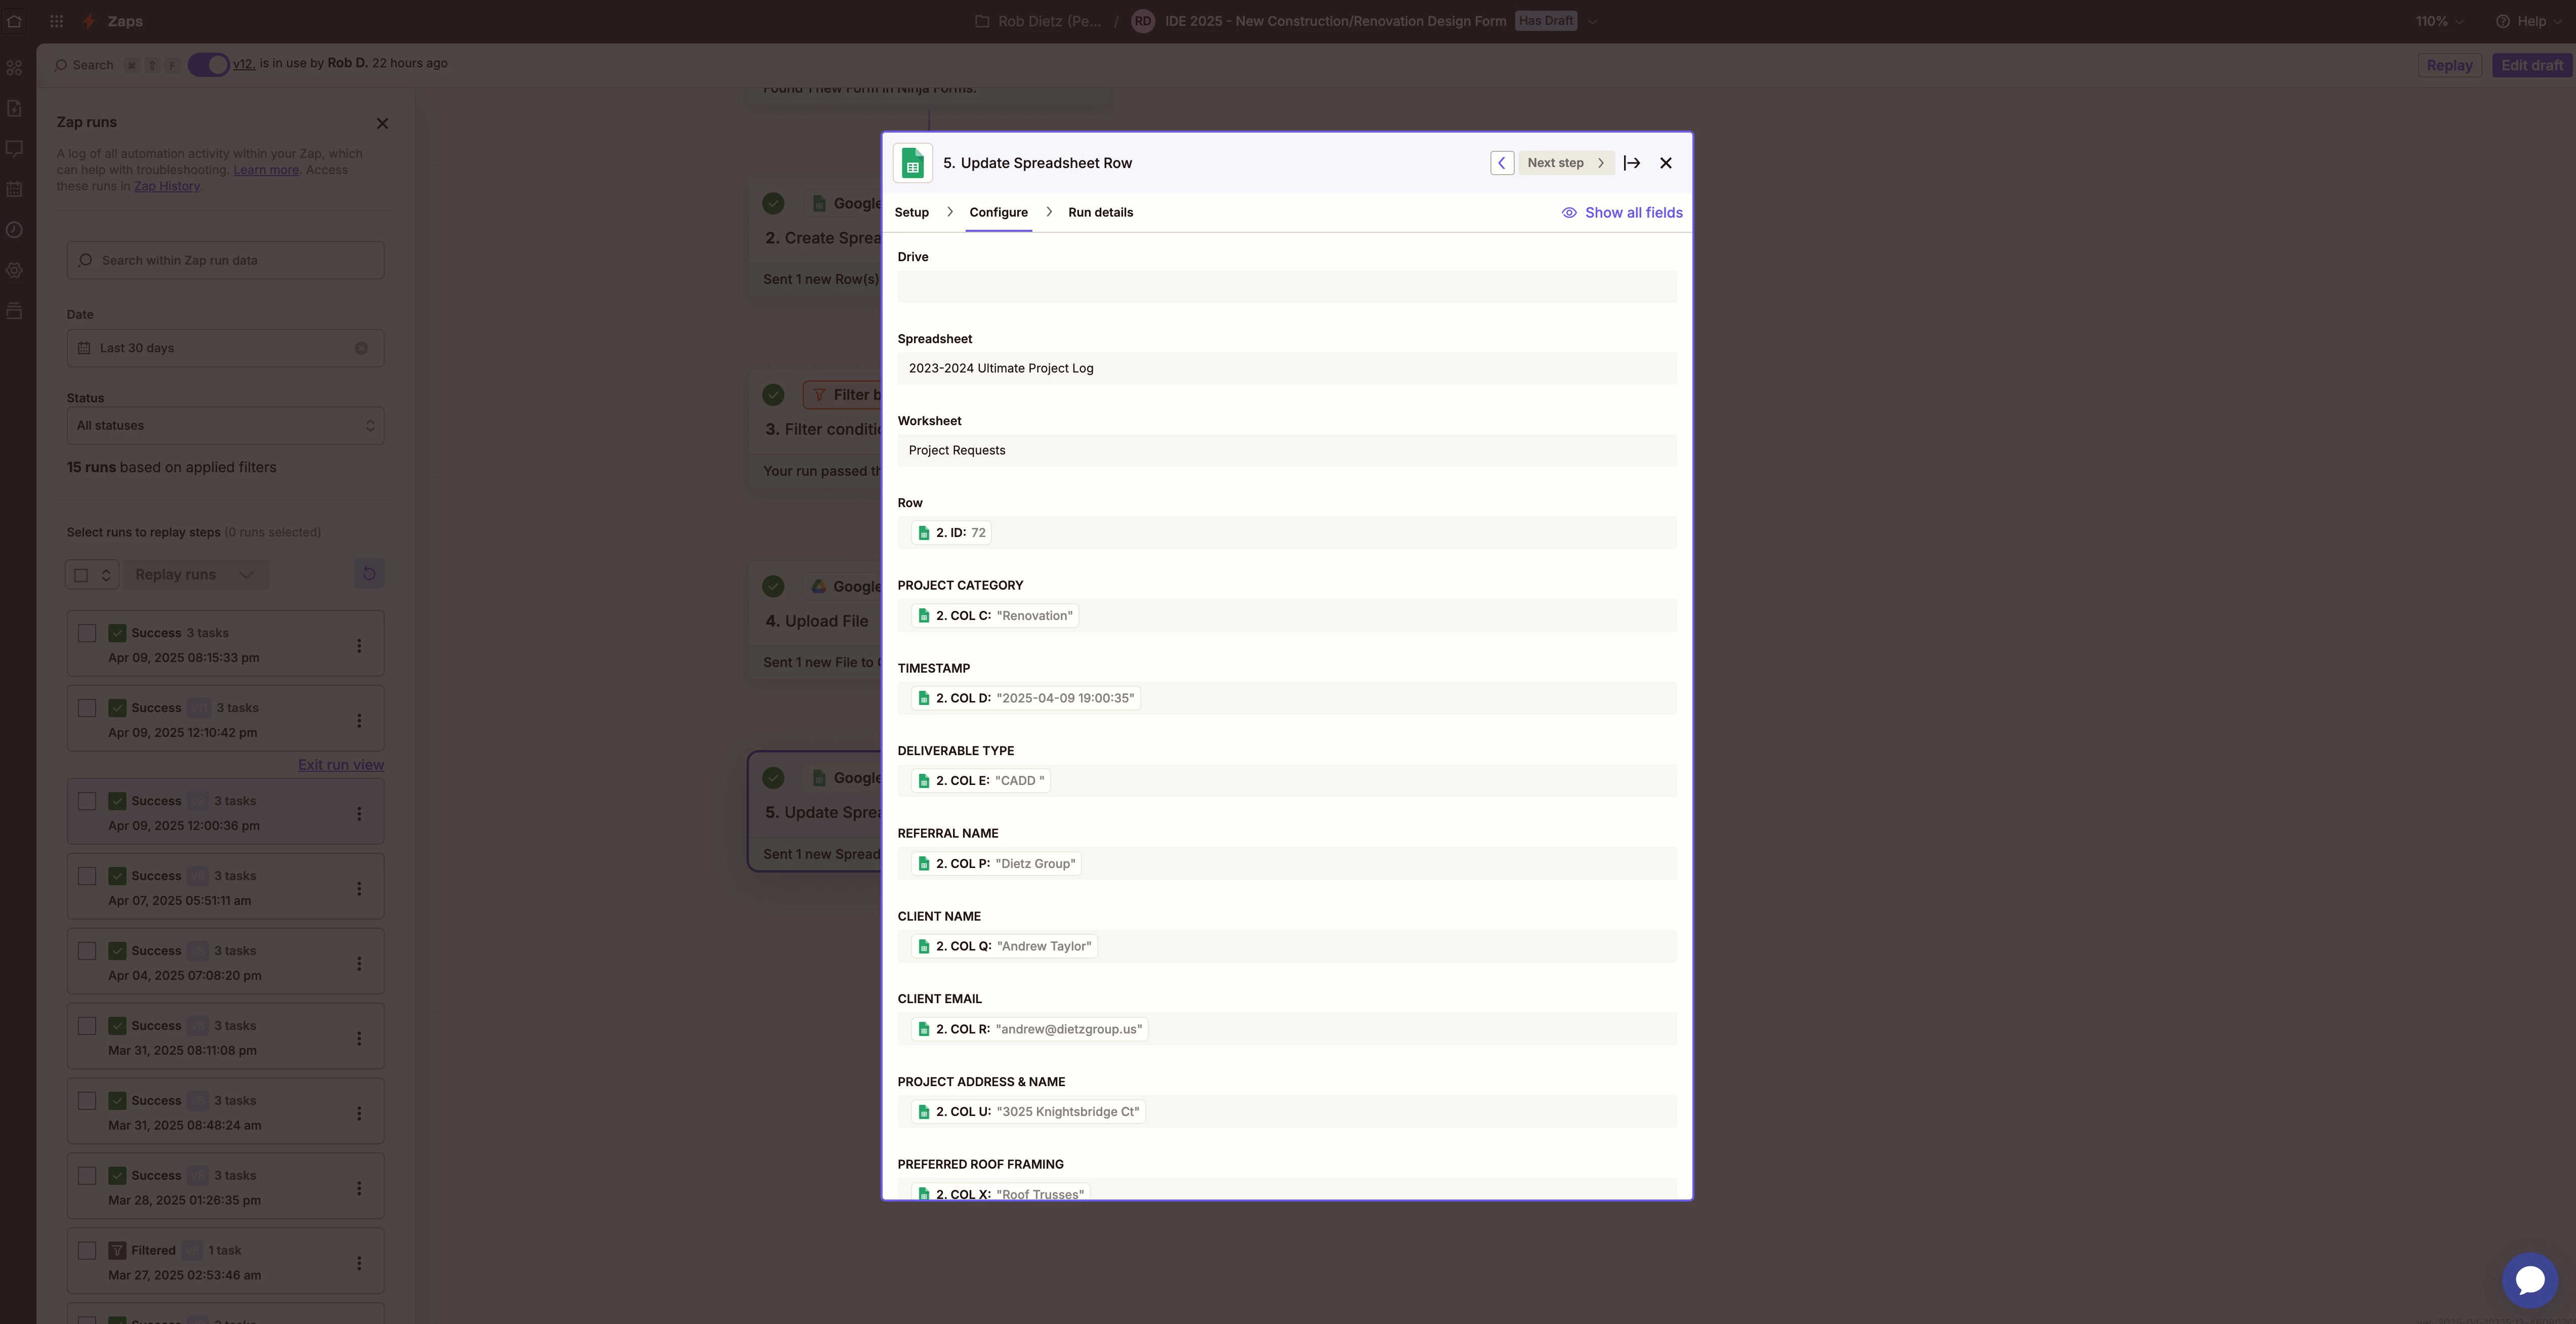Switch to the Run details tab
This screenshot has width=2576, height=1324.
pyautogui.click(x=1100, y=213)
